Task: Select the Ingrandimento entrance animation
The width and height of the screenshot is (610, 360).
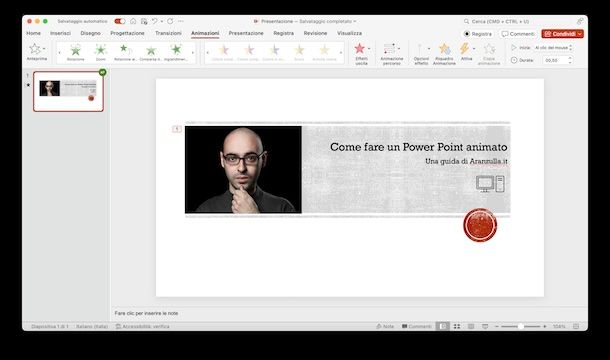Action: 176,52
